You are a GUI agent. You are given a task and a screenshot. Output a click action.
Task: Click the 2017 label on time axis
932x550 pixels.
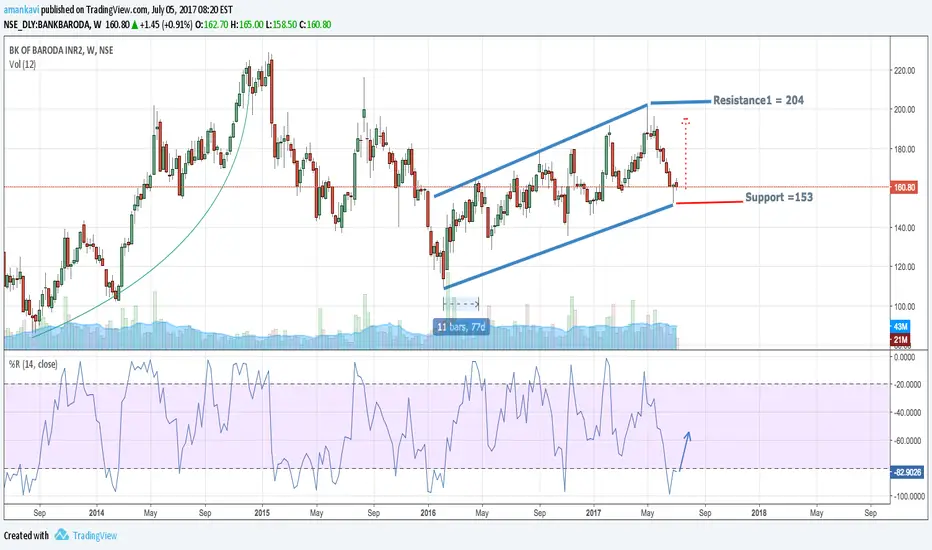click(x=593, y=513)
